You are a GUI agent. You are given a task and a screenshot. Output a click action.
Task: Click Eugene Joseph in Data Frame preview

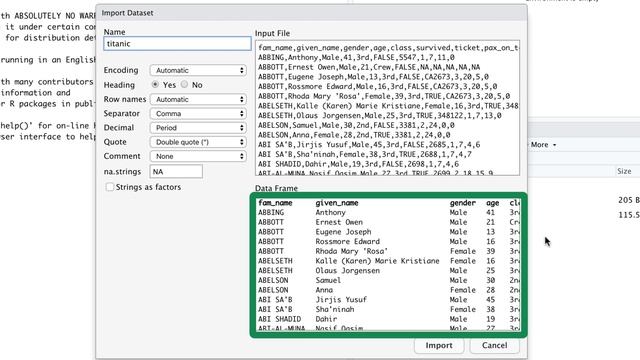click(x=343, y=232)
